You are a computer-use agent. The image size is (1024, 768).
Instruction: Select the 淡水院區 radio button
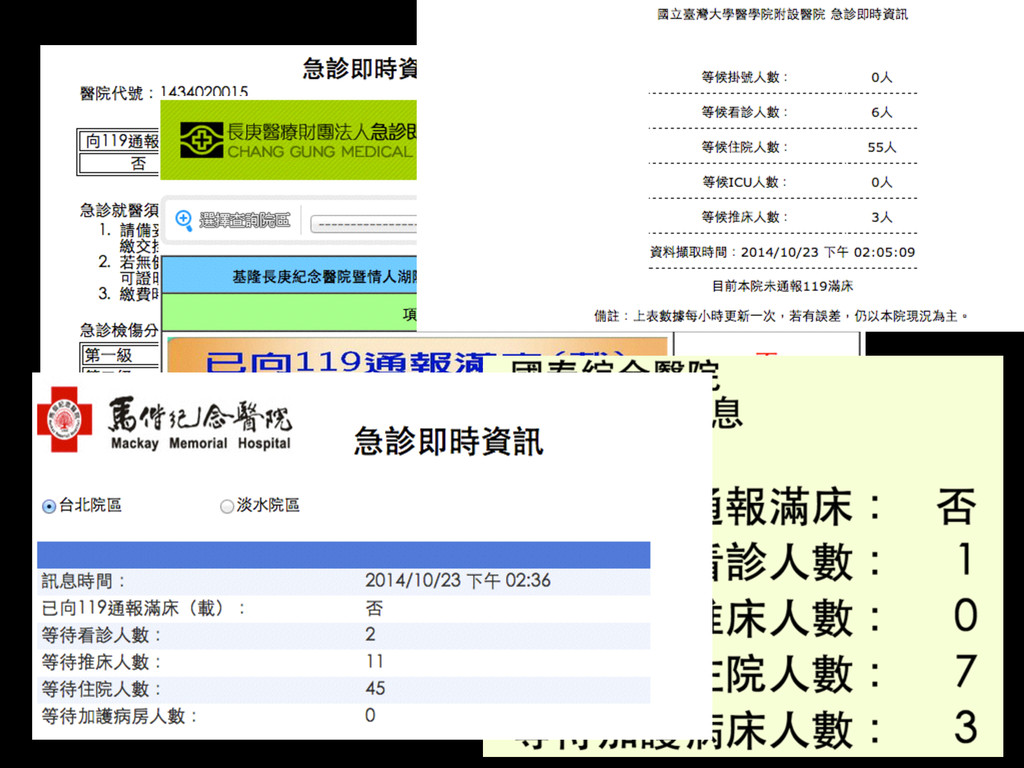pos(227,506)
